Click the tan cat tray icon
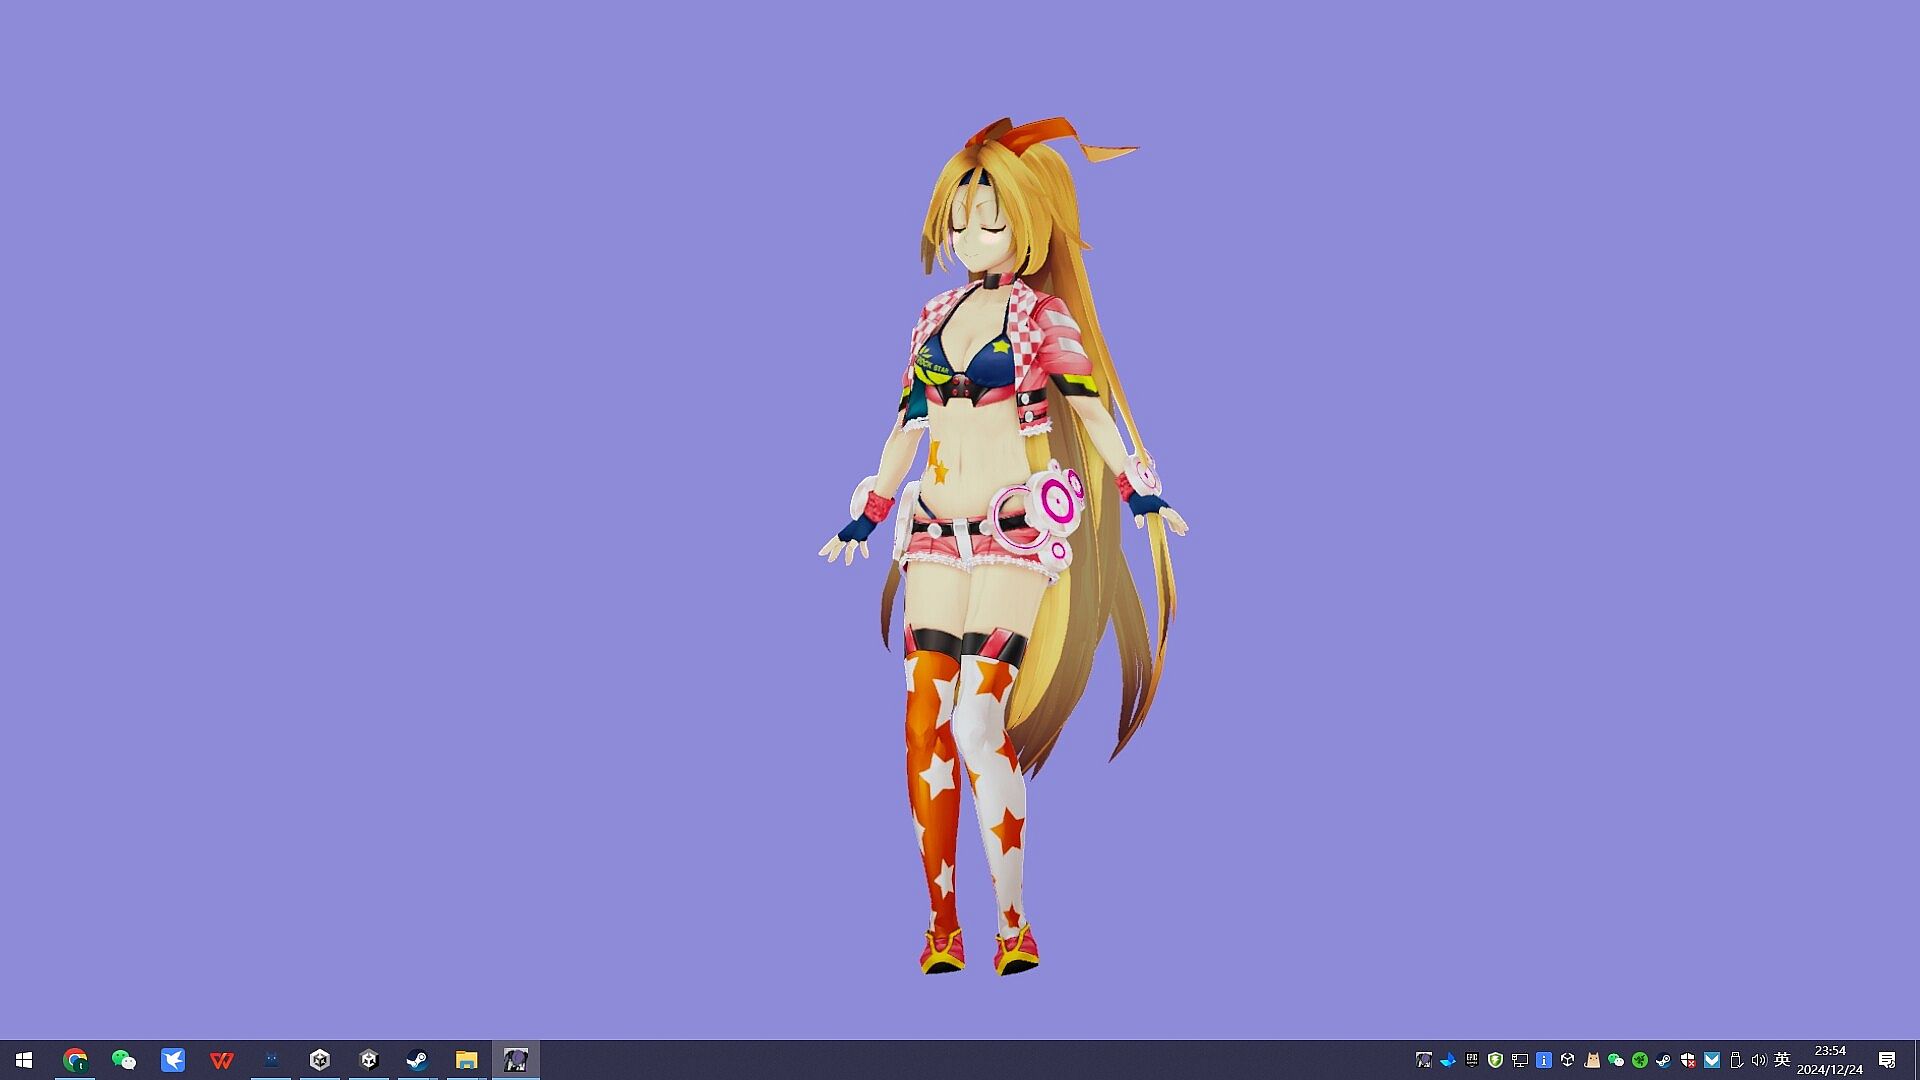 (x=1592, y=1060)
